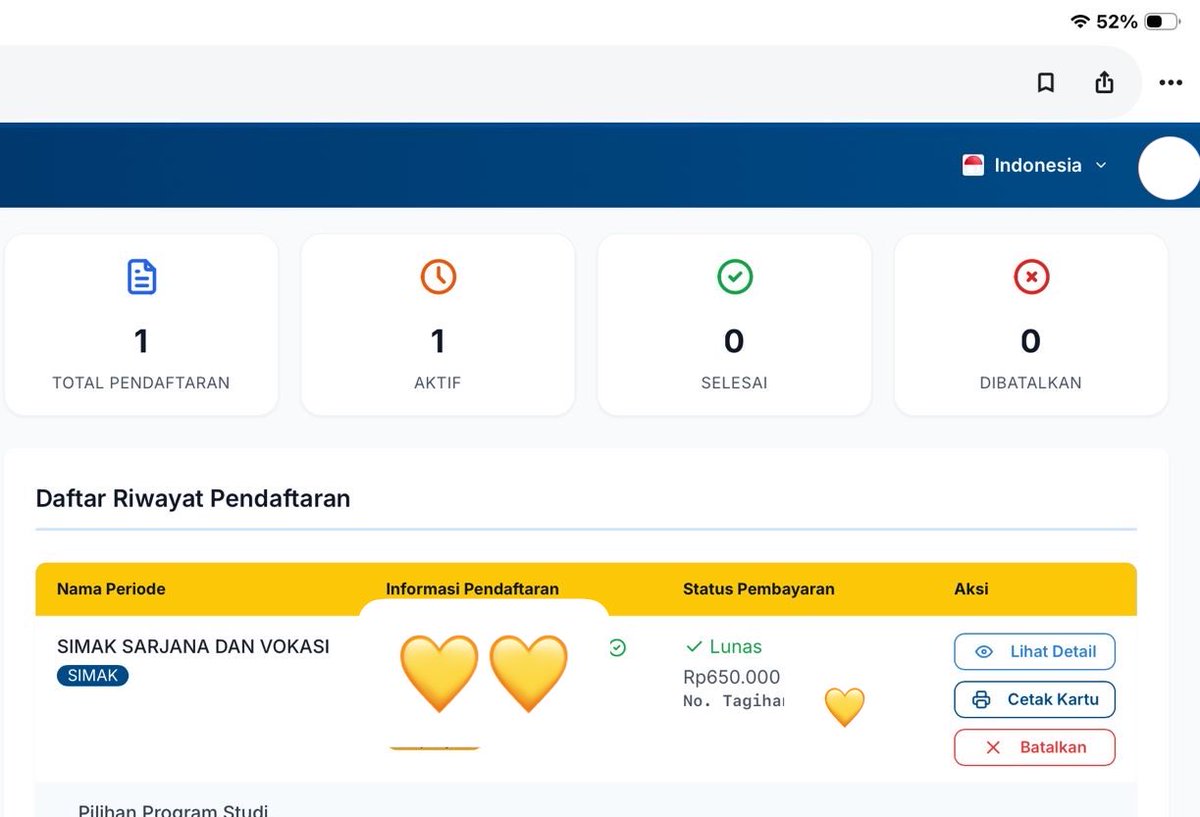The height and width of the screenshot is (817, 1200).
Task: Click the red X icon in Batalkan
Action: [x=993, y=747]
